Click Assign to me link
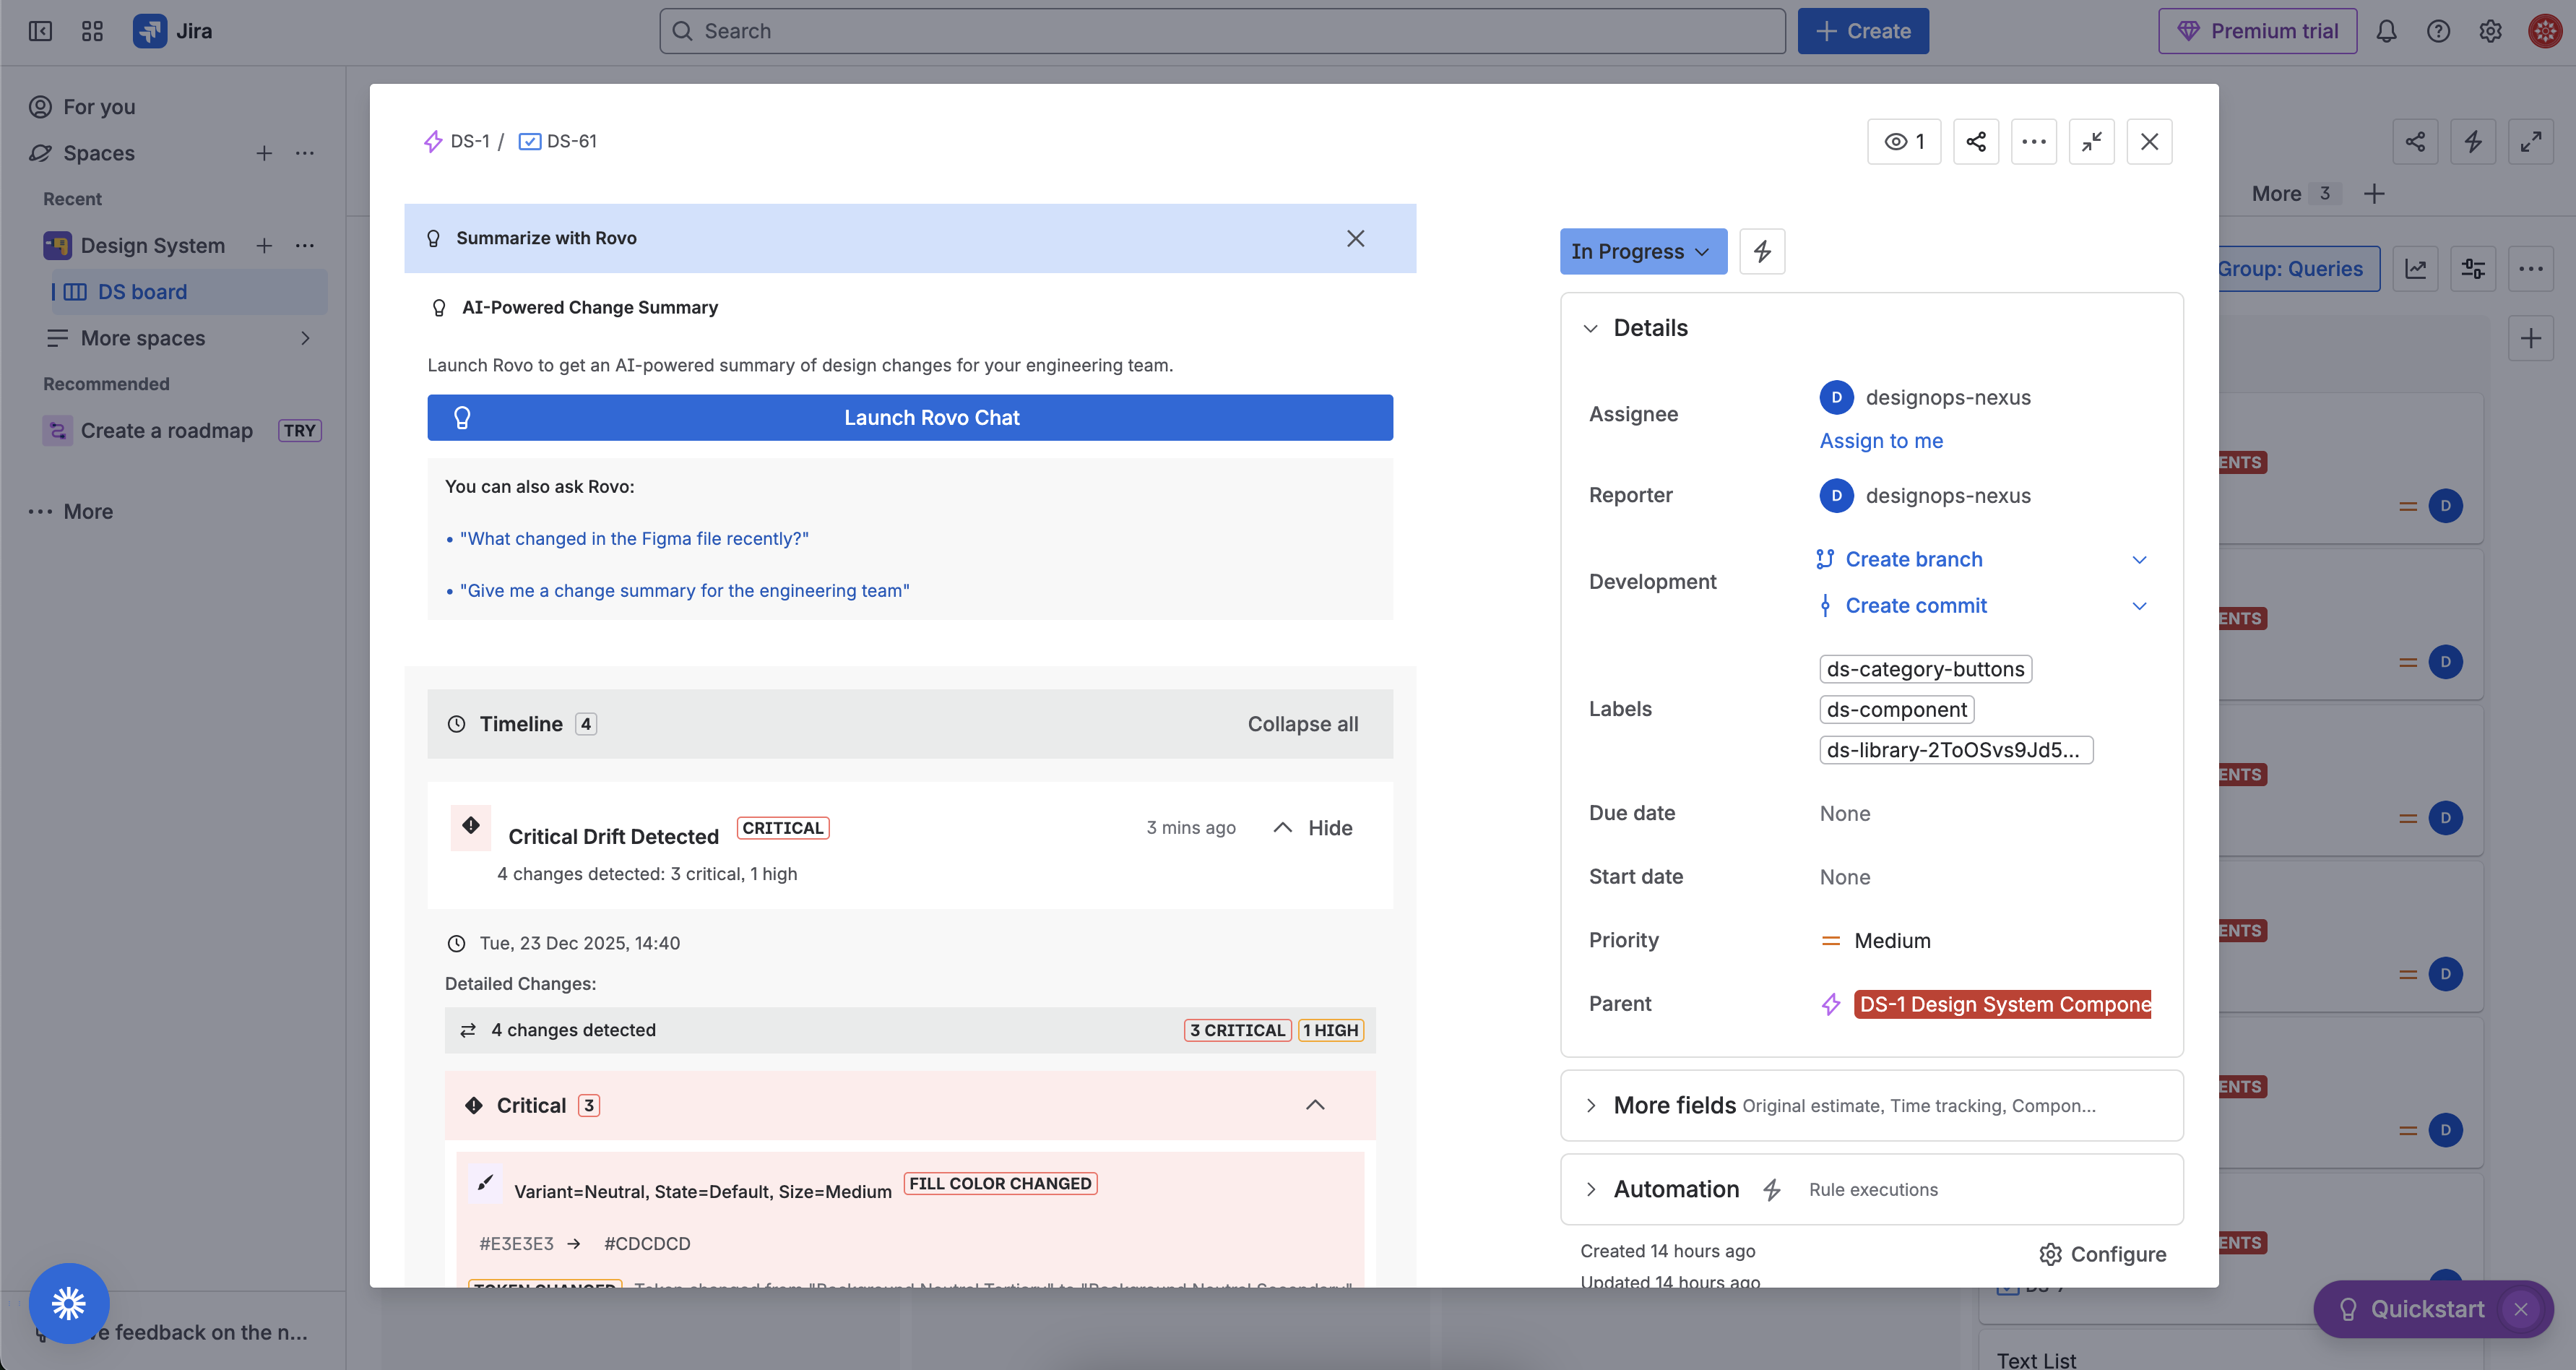Viewport: 2576px width, 1370px height. (1880, 441)
